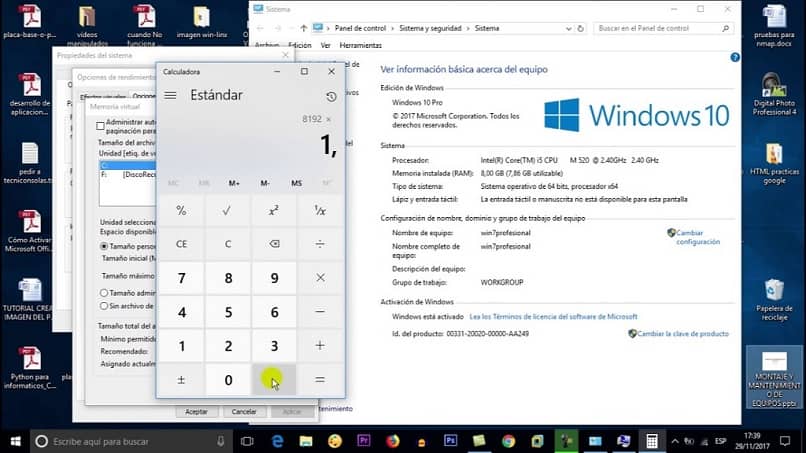806x453 pixels.
Task: Click Cambiar la clave de producto link
Action: [x=683, y=334]
